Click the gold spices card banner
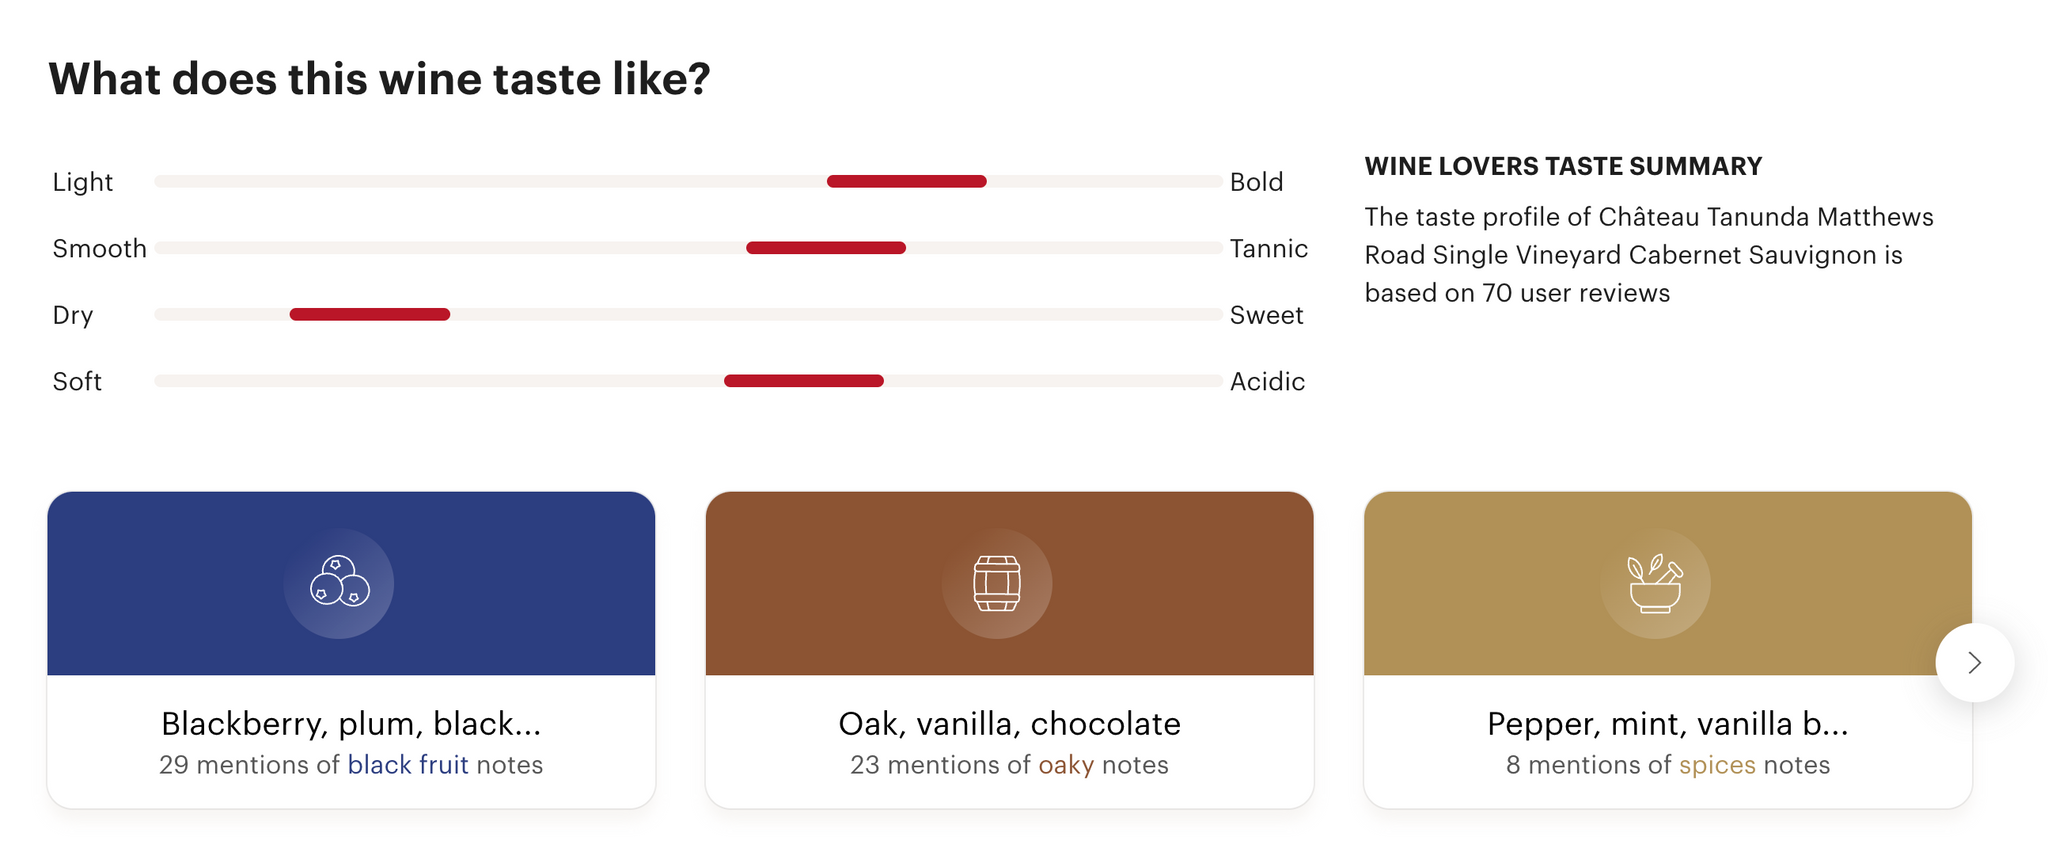 [1667, 583]
